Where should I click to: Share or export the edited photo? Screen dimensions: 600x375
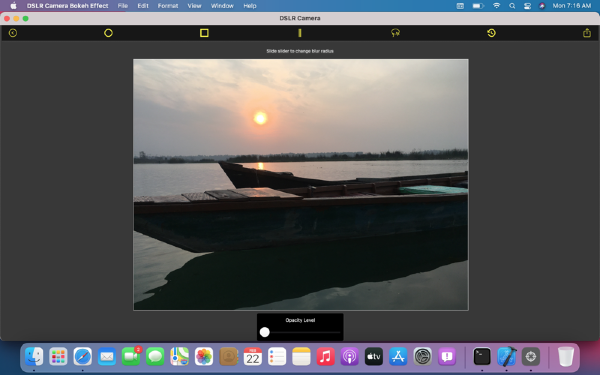[587, 33]
